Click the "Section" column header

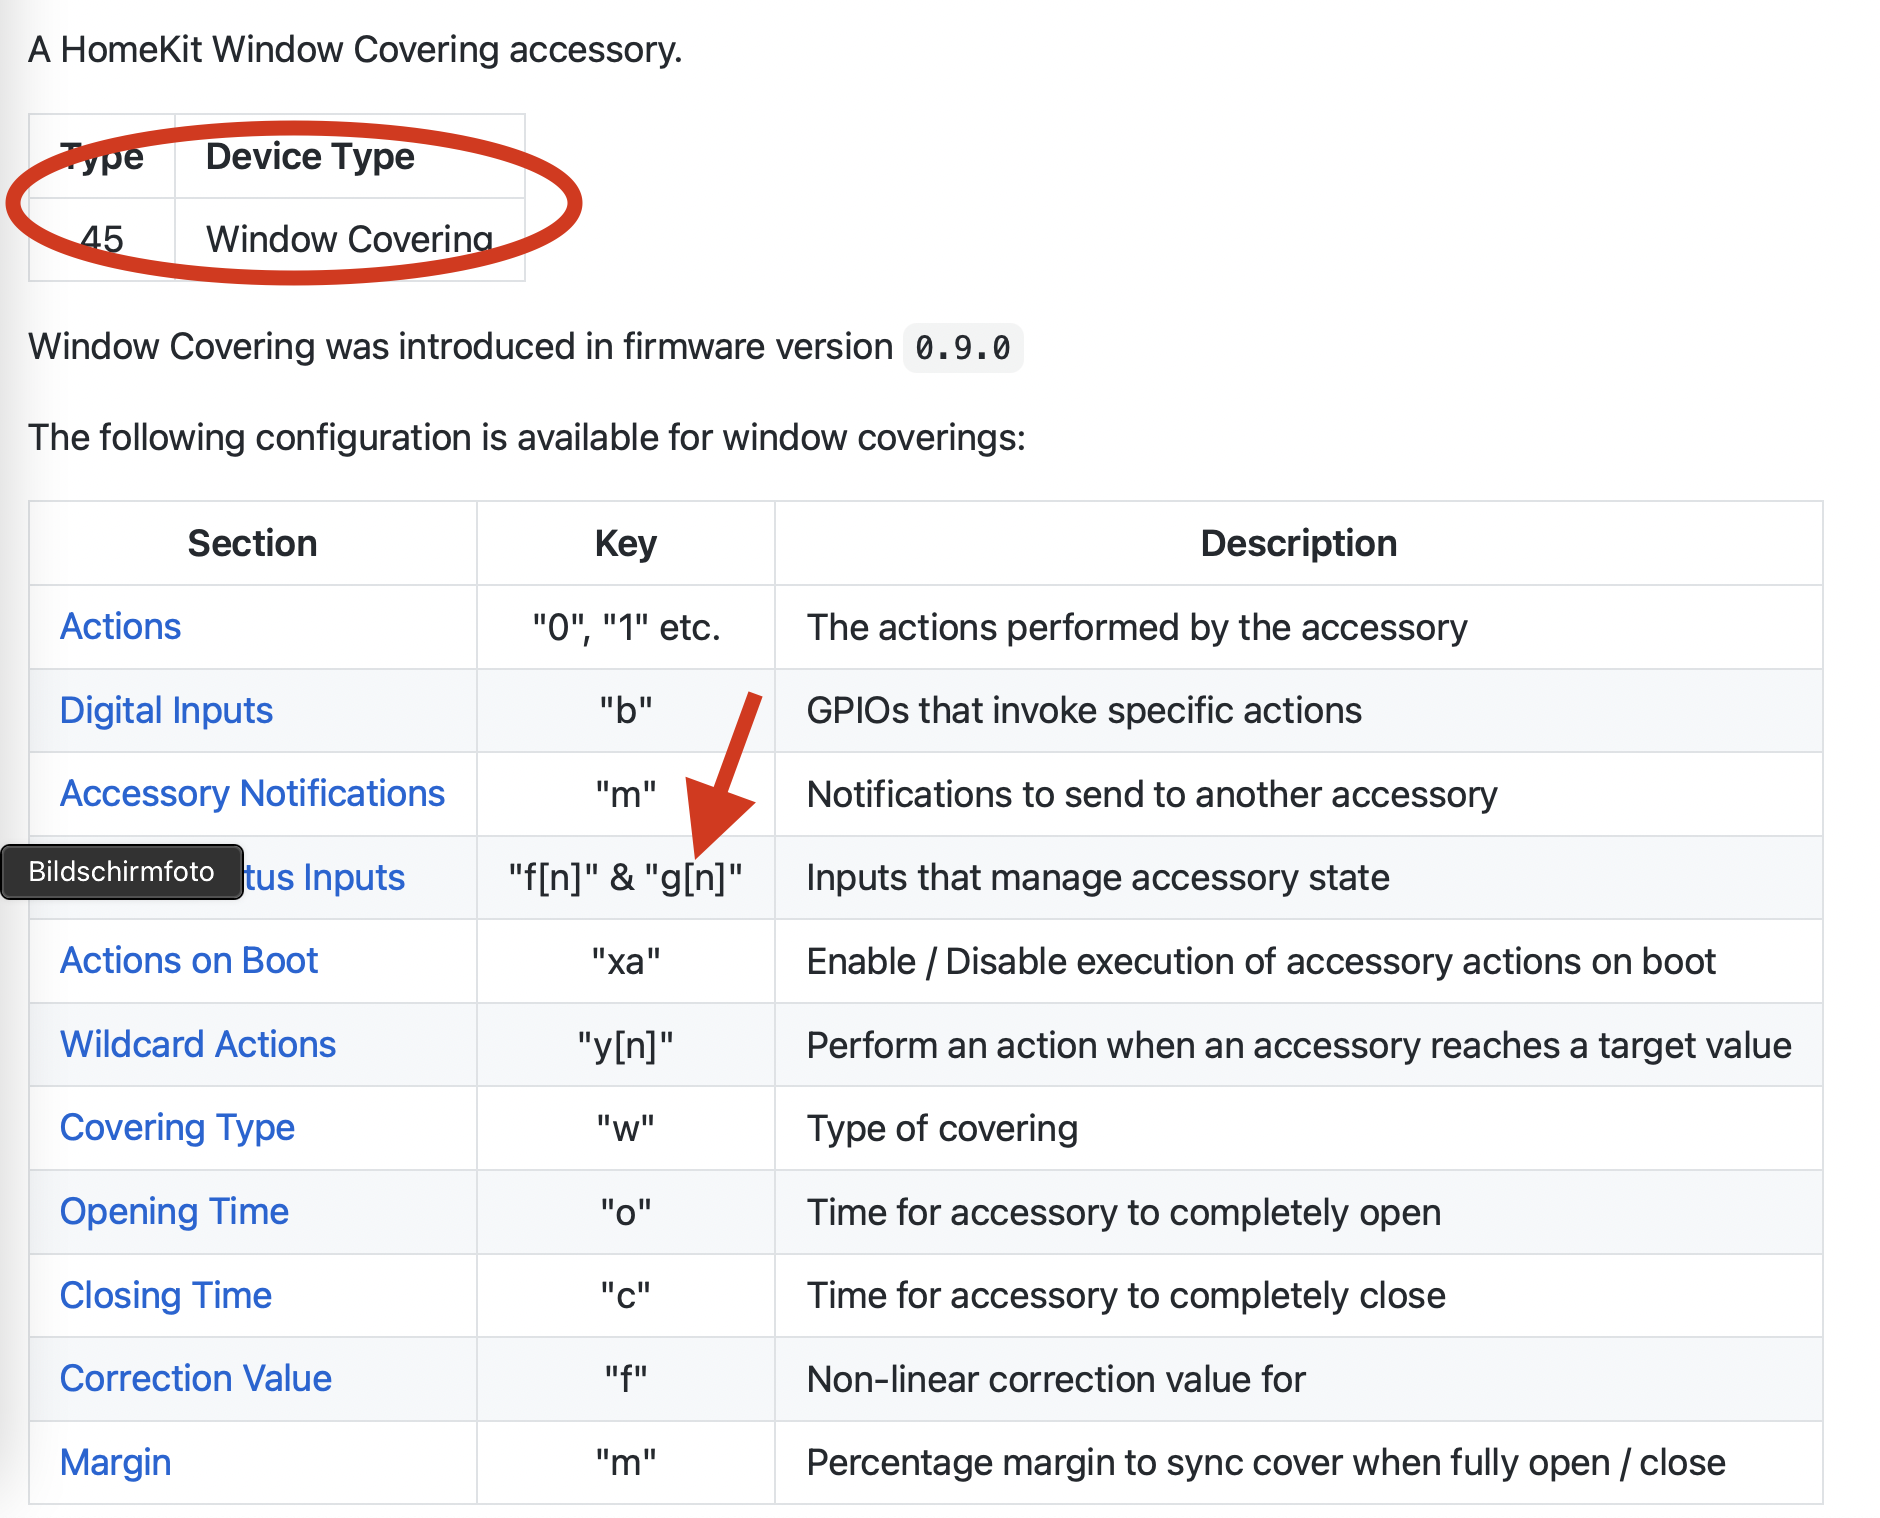point(252,544)
